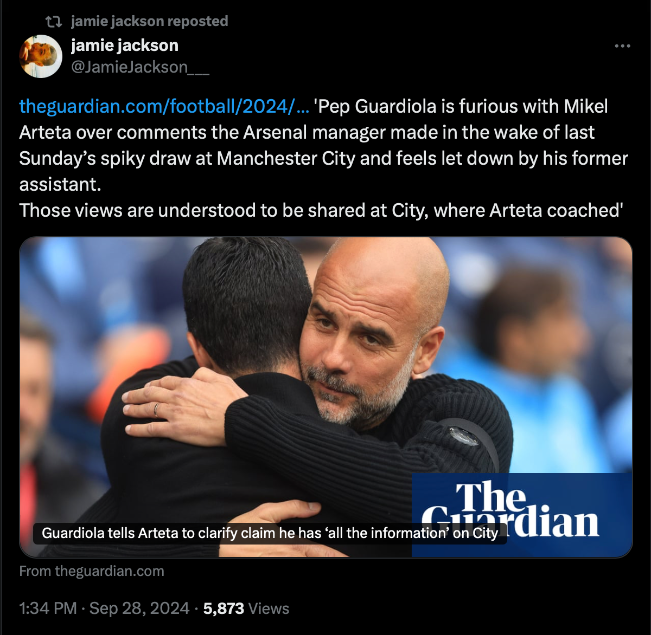
Task: Open the jamie jackson display name
Action: (125, 45)
